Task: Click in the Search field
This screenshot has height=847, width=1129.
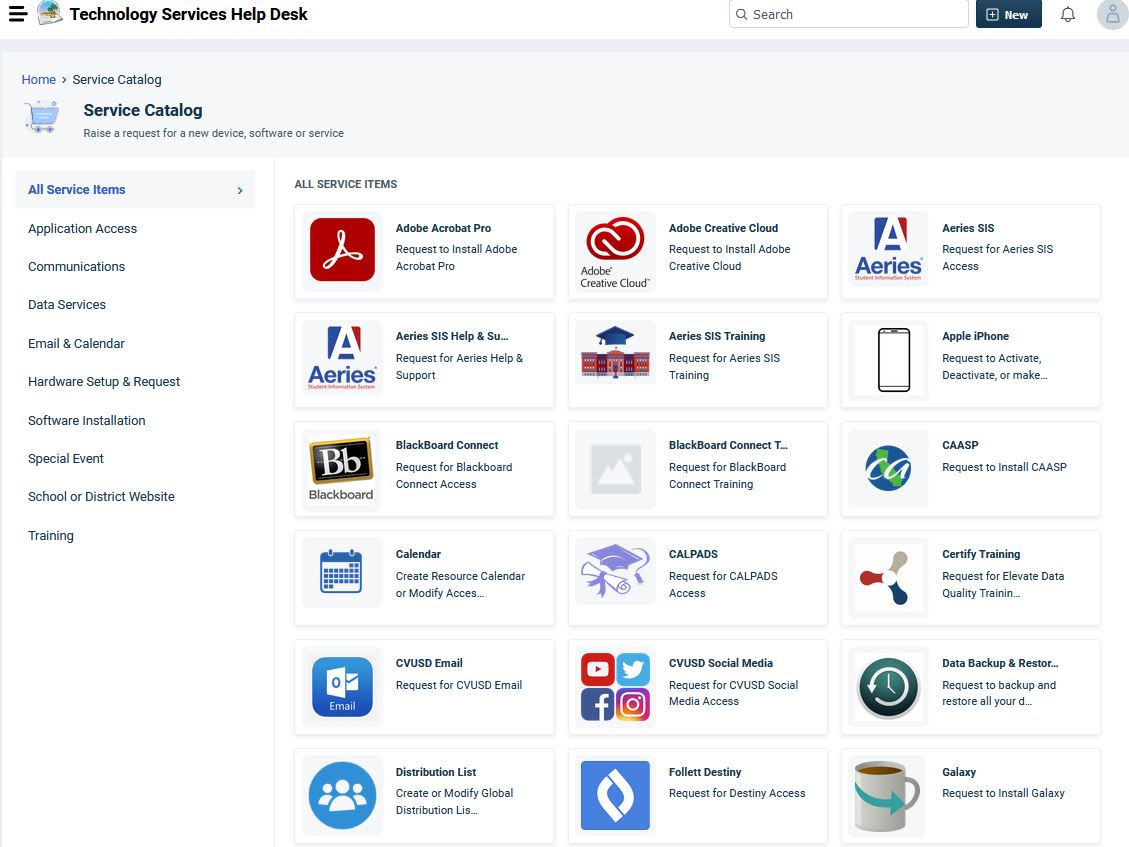Action: (x=848, y=14)
